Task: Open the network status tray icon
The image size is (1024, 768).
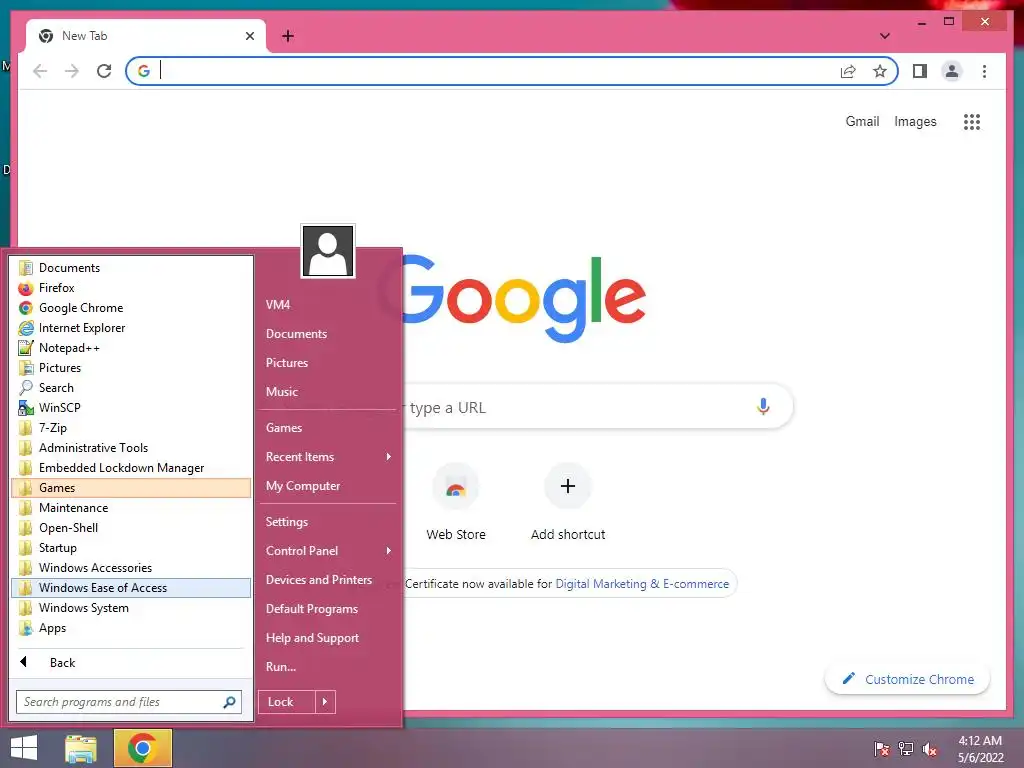Action: point(906,748)
